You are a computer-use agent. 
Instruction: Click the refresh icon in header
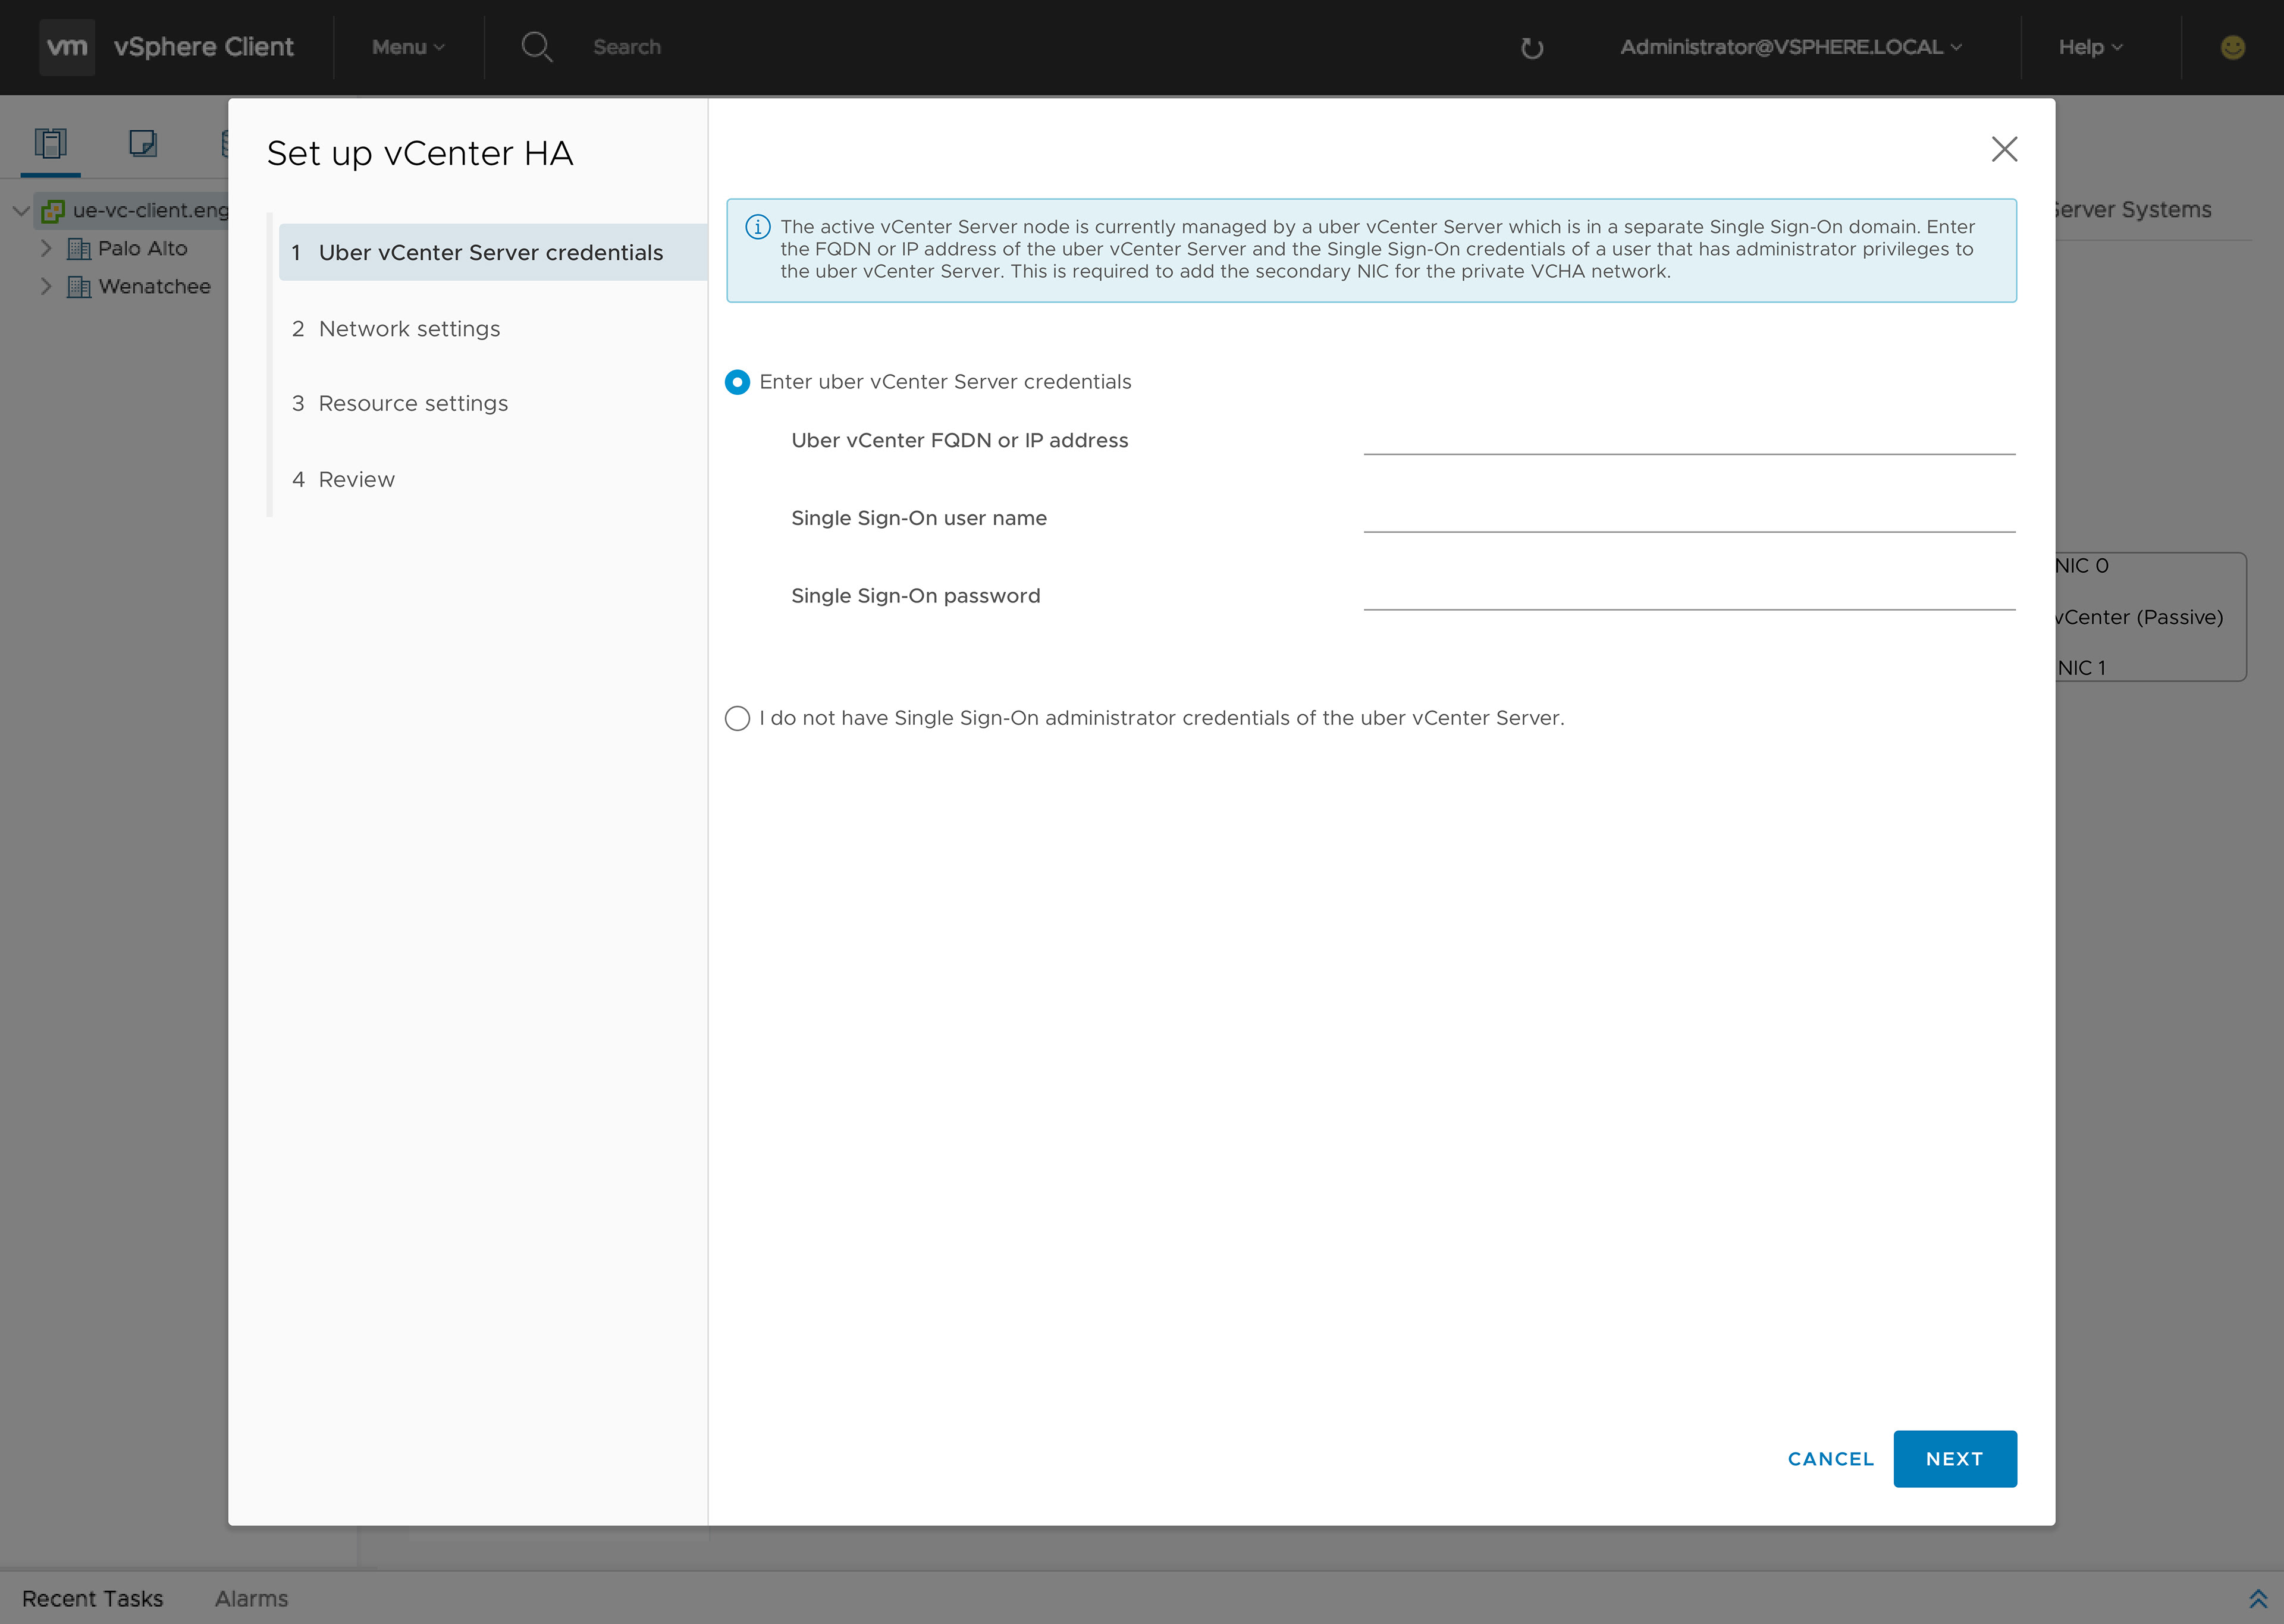click(x=1532, y=48)
